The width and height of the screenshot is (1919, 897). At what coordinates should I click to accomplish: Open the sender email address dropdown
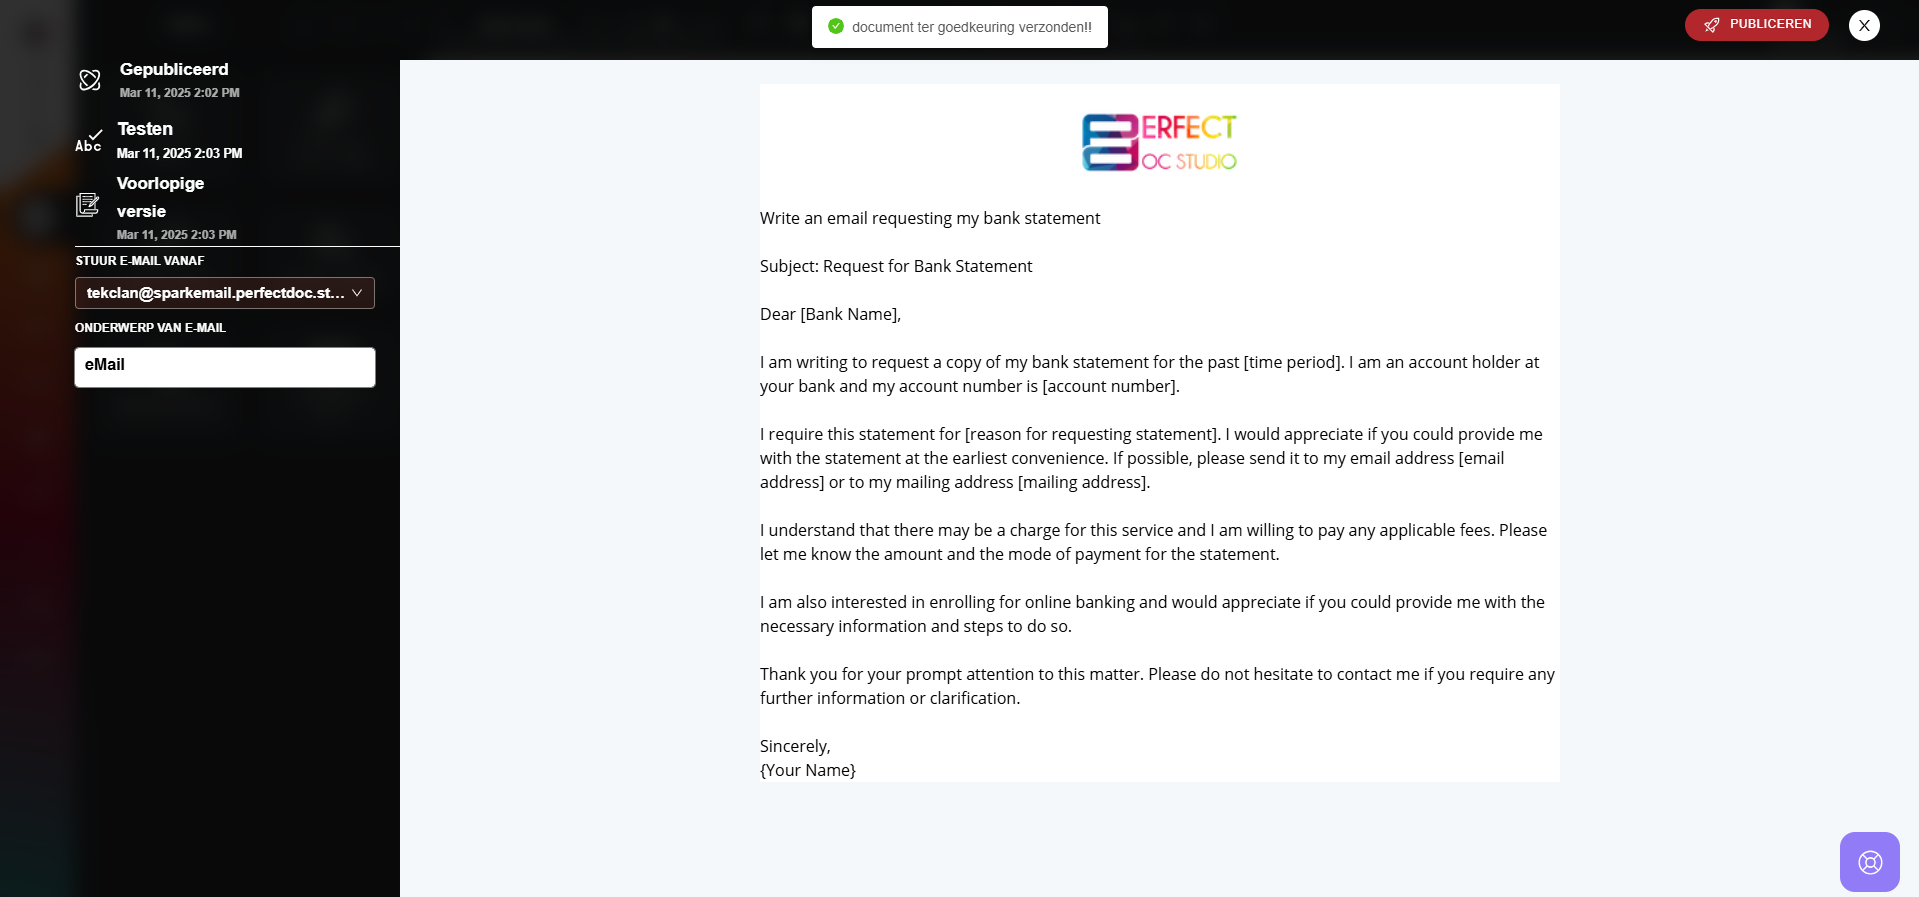click(215, 293)
